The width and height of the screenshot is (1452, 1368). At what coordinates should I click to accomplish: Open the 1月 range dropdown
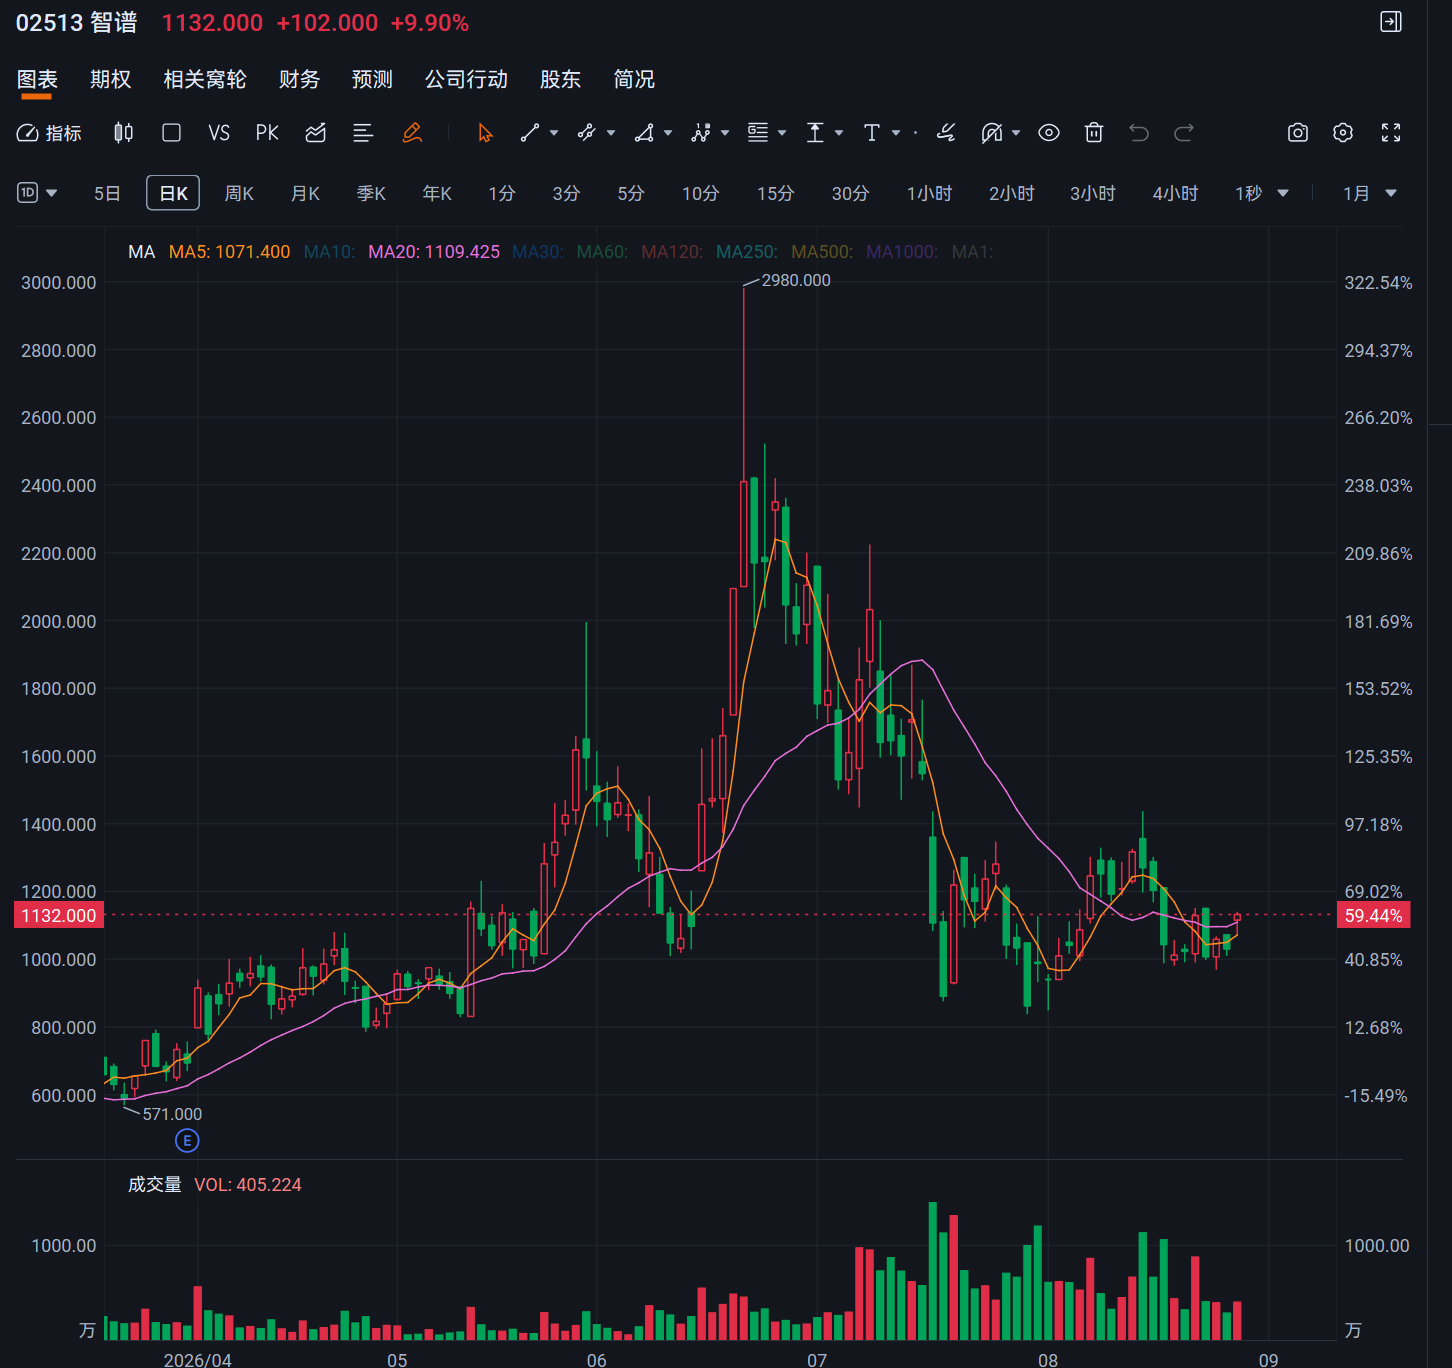pyautogui.click(x=1369, y=193)
